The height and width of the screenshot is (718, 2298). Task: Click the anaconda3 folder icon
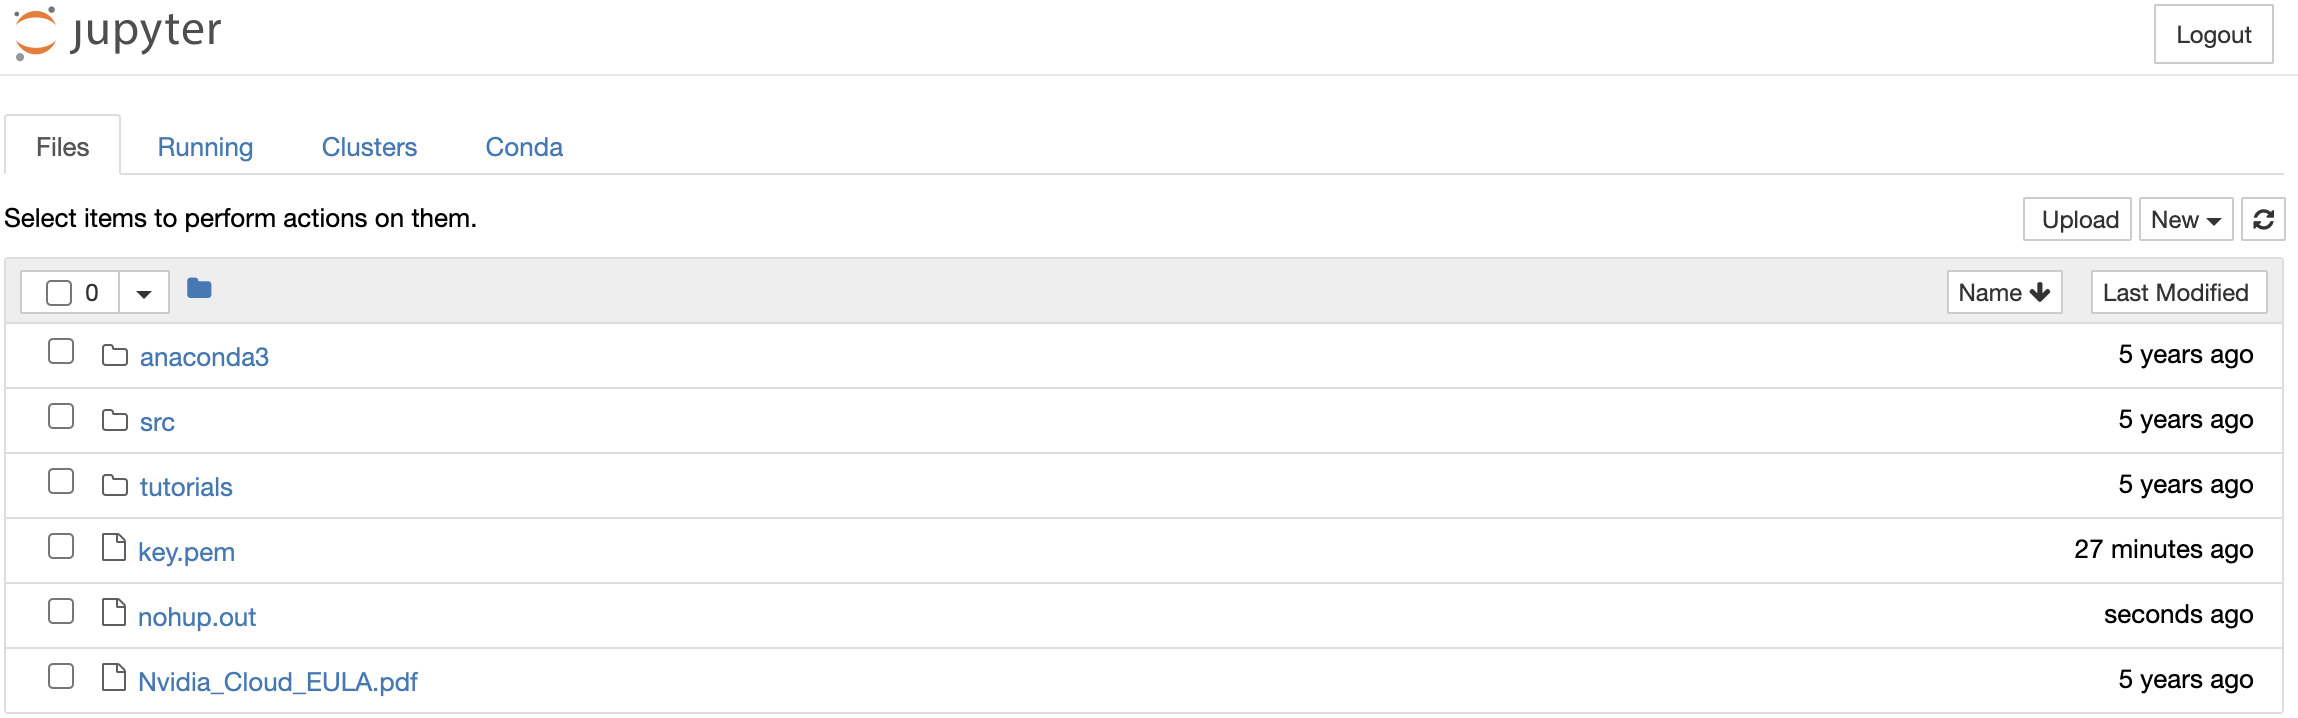(x=115, y=356)
